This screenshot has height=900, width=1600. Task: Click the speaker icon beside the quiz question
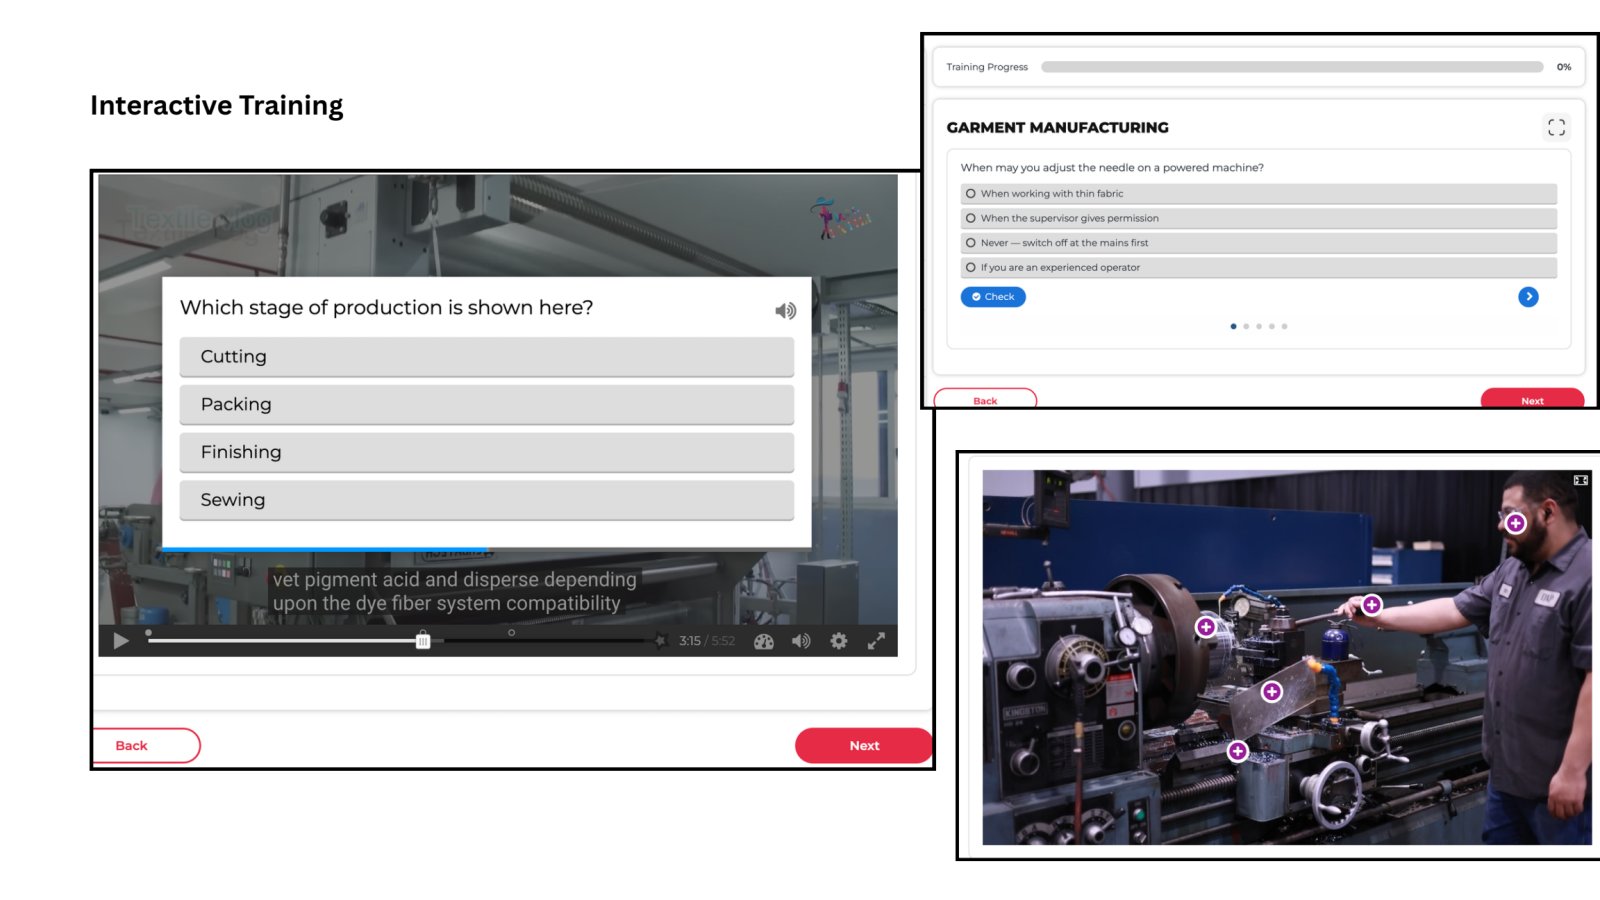click(x=786, y=311)
